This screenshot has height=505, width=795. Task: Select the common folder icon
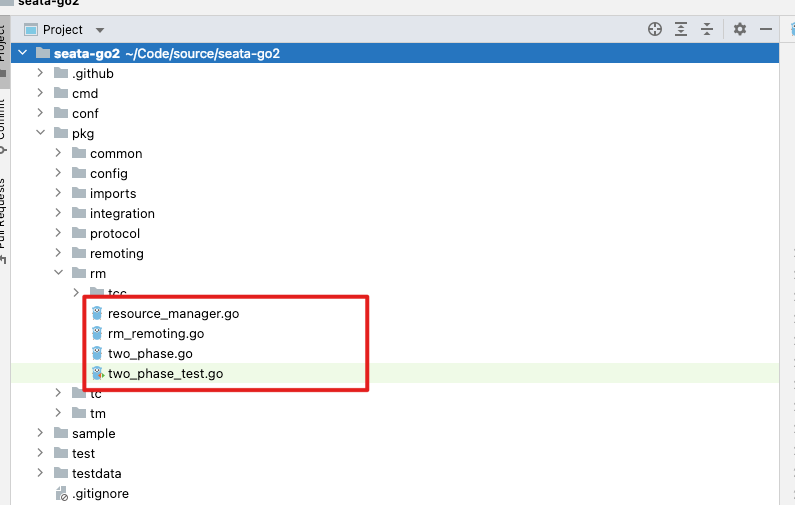[79, 153]
